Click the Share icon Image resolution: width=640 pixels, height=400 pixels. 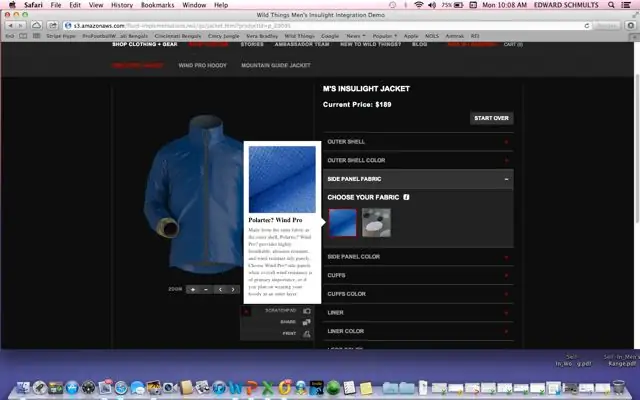[x=307, y=322]
